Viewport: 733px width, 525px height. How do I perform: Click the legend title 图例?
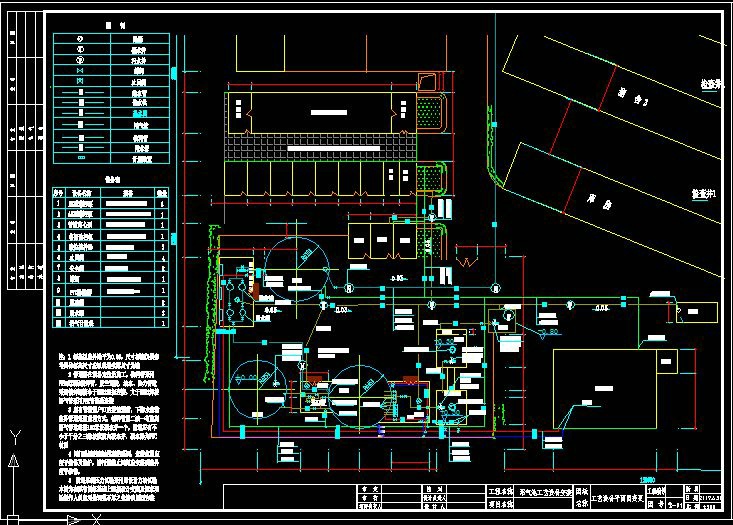[115, 26]
